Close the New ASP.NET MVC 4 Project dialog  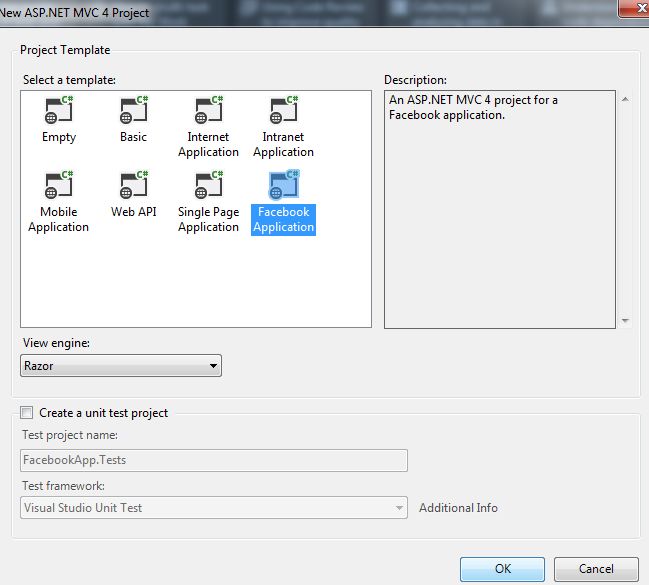point(635,8)
